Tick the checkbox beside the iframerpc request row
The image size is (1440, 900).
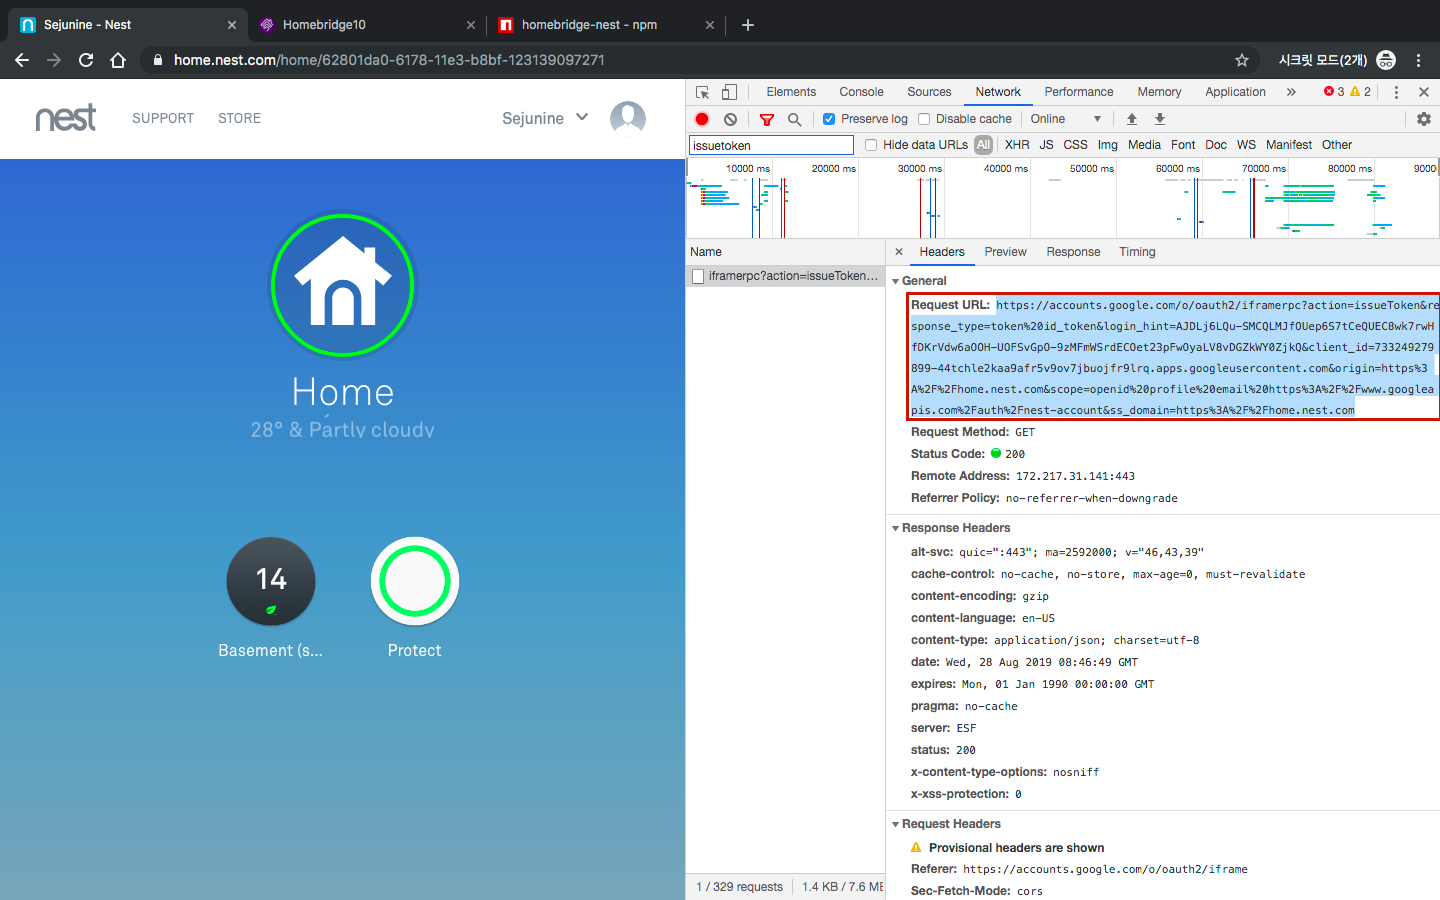pyautogui.click(x=698, y=276)
